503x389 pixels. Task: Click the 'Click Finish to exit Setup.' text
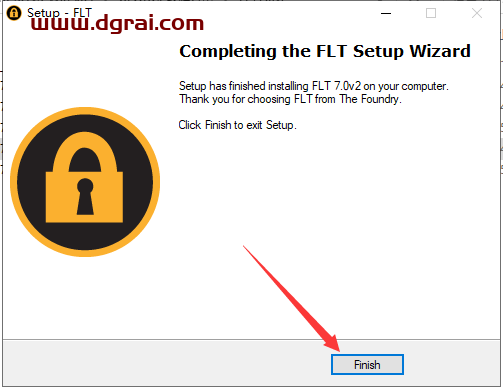(237, 125)
